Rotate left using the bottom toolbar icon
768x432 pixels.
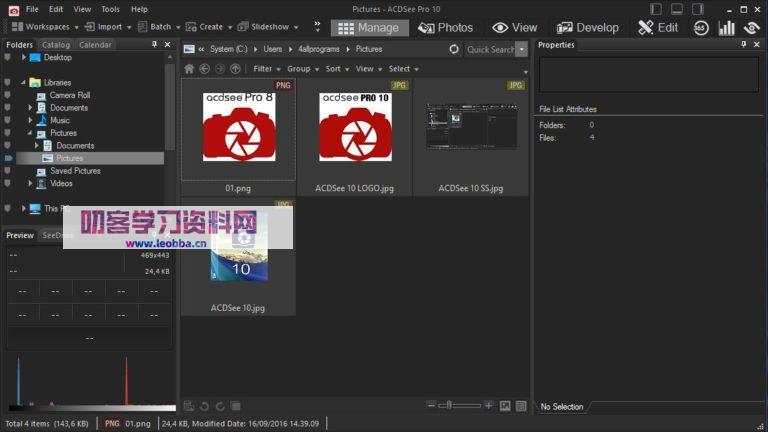(x=204, y=406)
